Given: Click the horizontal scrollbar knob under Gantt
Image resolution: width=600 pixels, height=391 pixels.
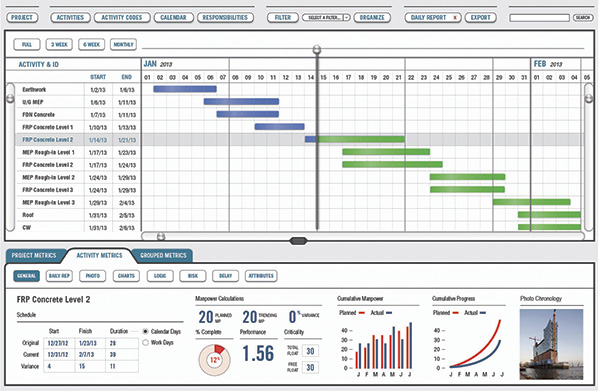Looking at the screenshot, I should tap(161, 236).
